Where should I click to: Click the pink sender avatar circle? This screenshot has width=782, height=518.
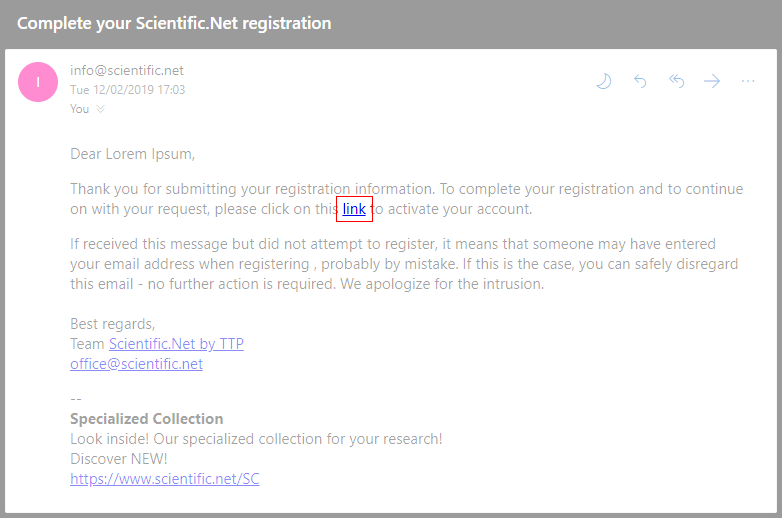pyautogui.click(x=38, y=82)
